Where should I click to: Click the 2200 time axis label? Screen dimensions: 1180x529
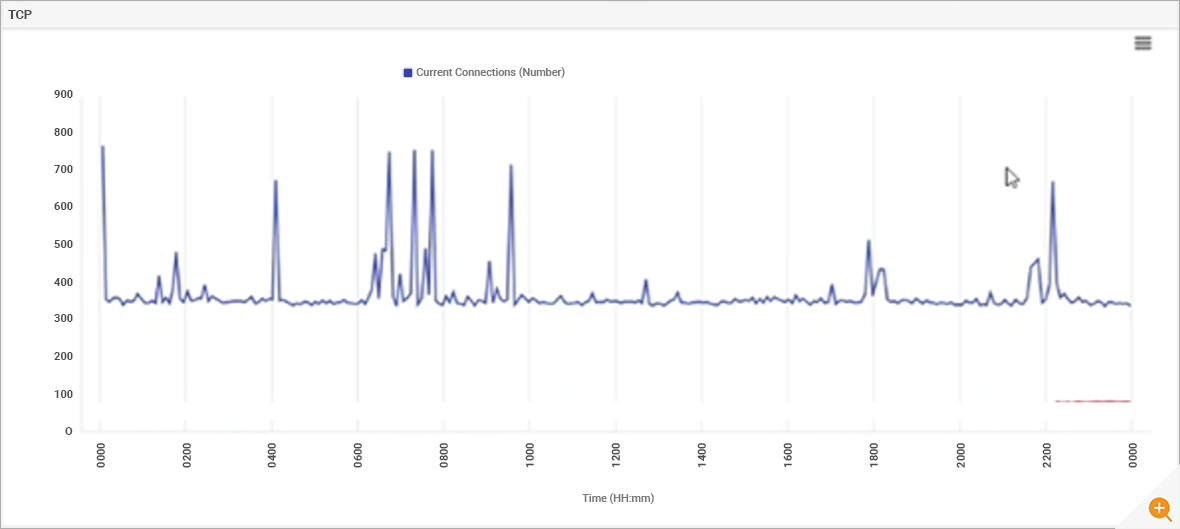coord(1045,456)
